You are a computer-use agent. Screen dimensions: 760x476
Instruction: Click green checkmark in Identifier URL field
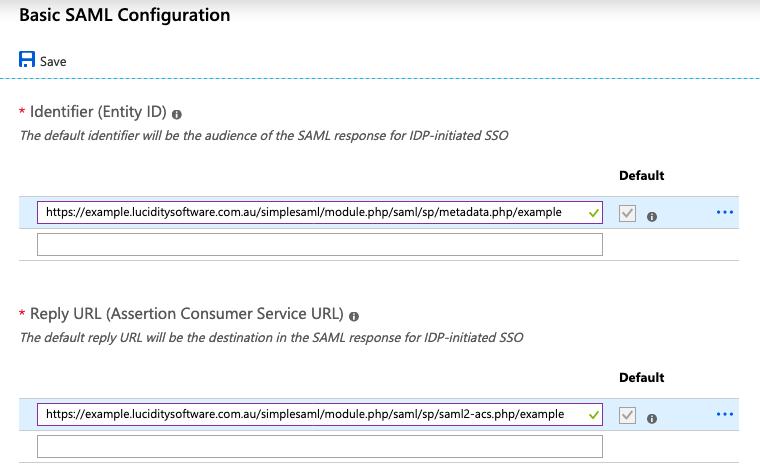594,212
